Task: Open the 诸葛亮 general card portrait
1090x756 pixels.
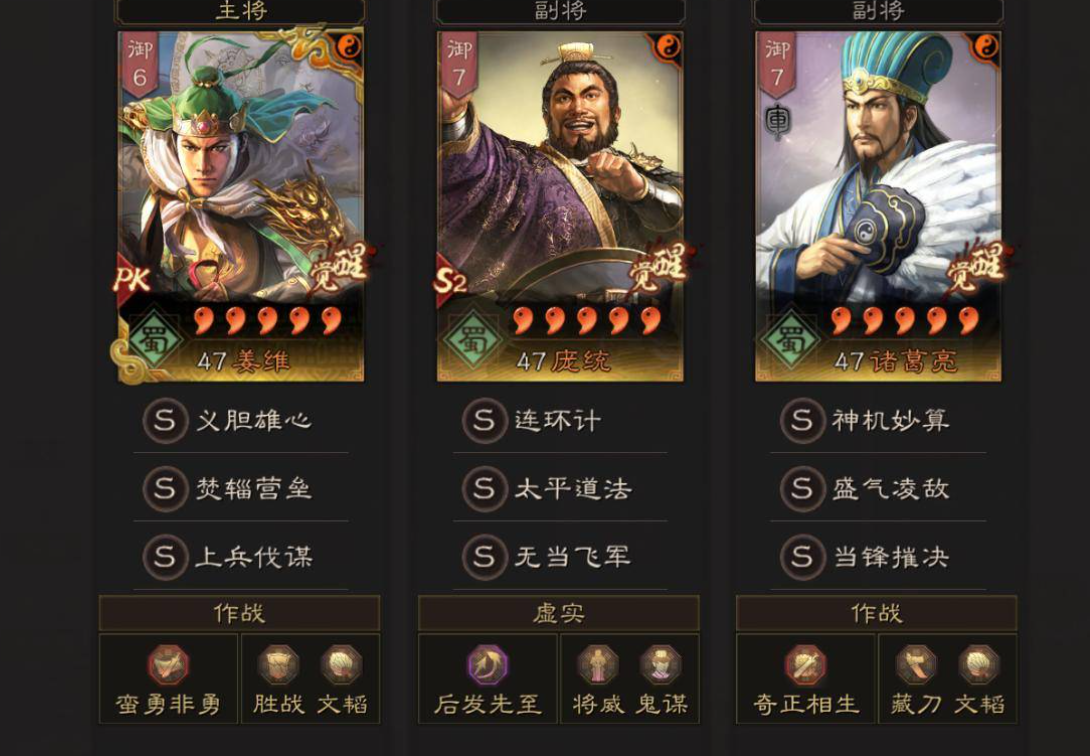Action: tap(878, 206)
